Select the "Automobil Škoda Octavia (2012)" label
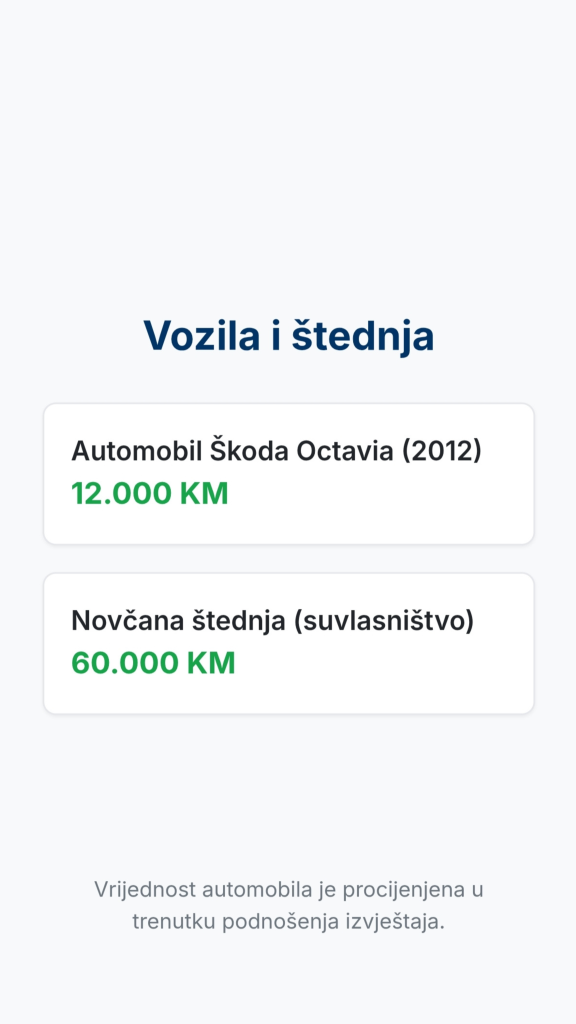This screenshot has height=1024, width=576. (276, 451)
